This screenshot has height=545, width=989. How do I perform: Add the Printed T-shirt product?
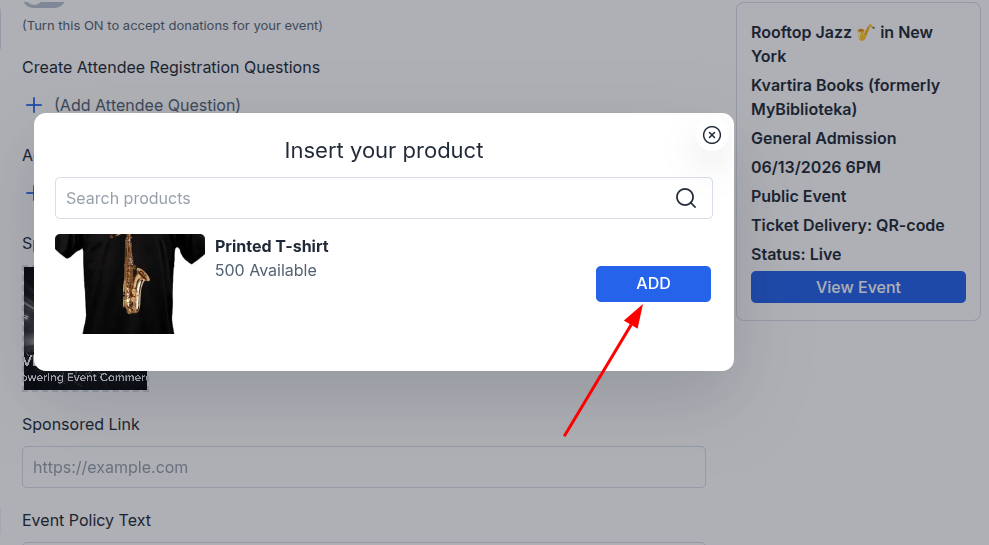(653, 284)
